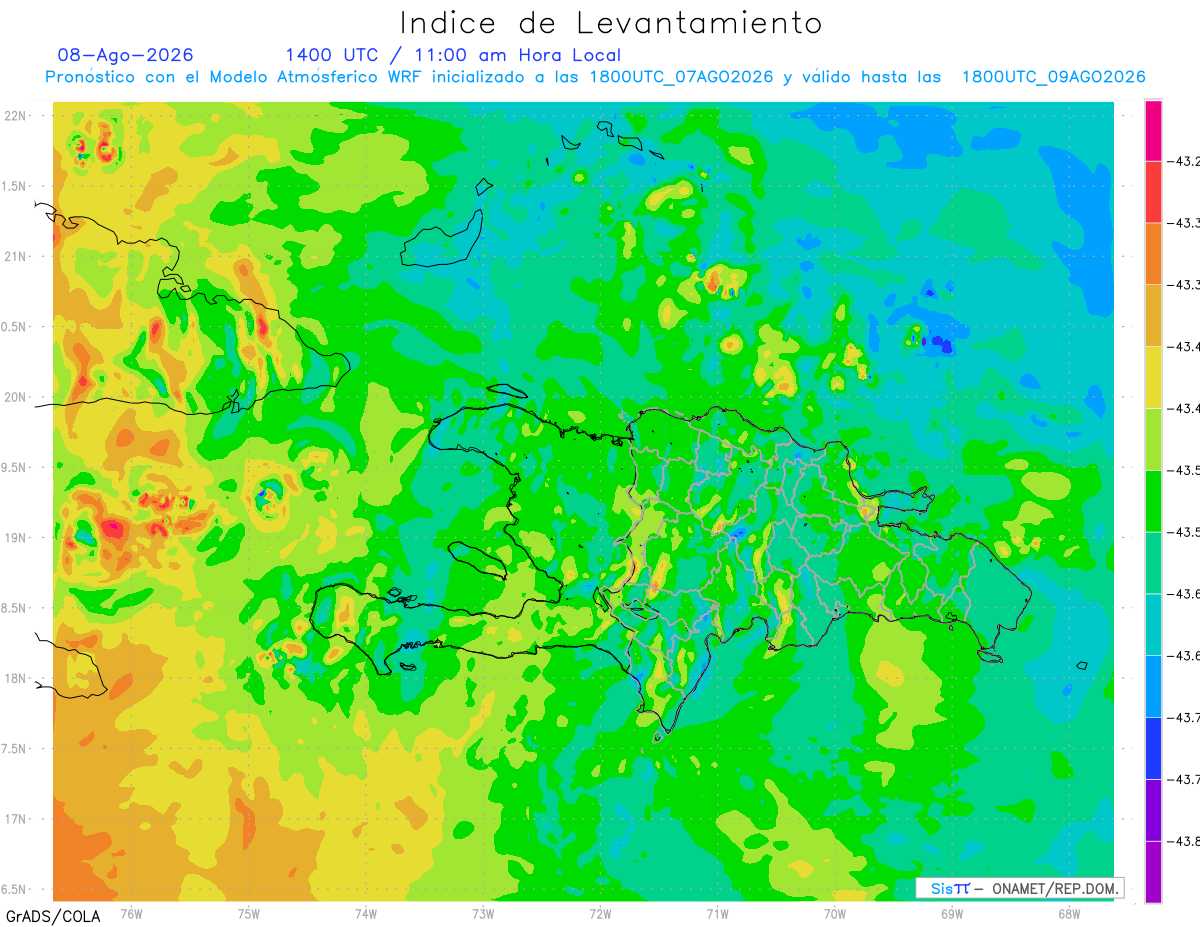Click the "20N" latitude label
The width and height of the screenshot is (1200, 927).
(15, 397)
